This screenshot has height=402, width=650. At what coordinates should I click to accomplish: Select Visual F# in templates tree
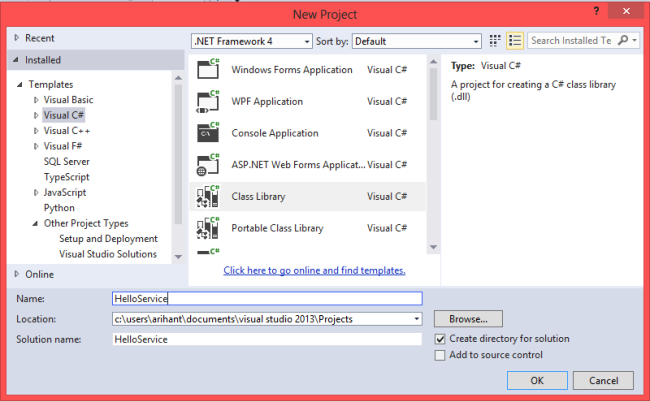tap(63, 146)
